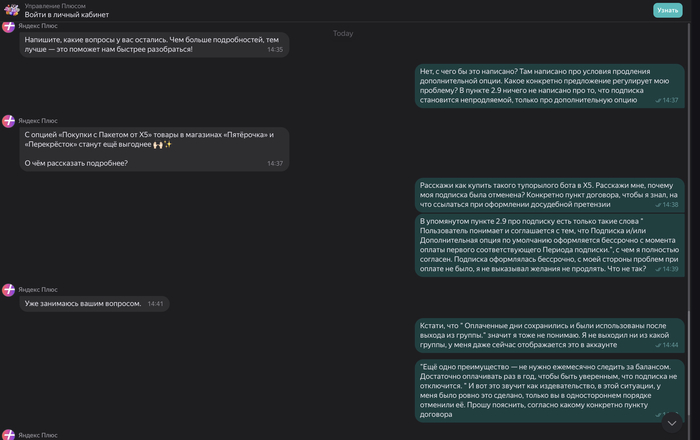Click Яндекс Плюс avatar beside the 14:35 message
The height and width of the screenshot is (440, 700).
pos(8,26)
